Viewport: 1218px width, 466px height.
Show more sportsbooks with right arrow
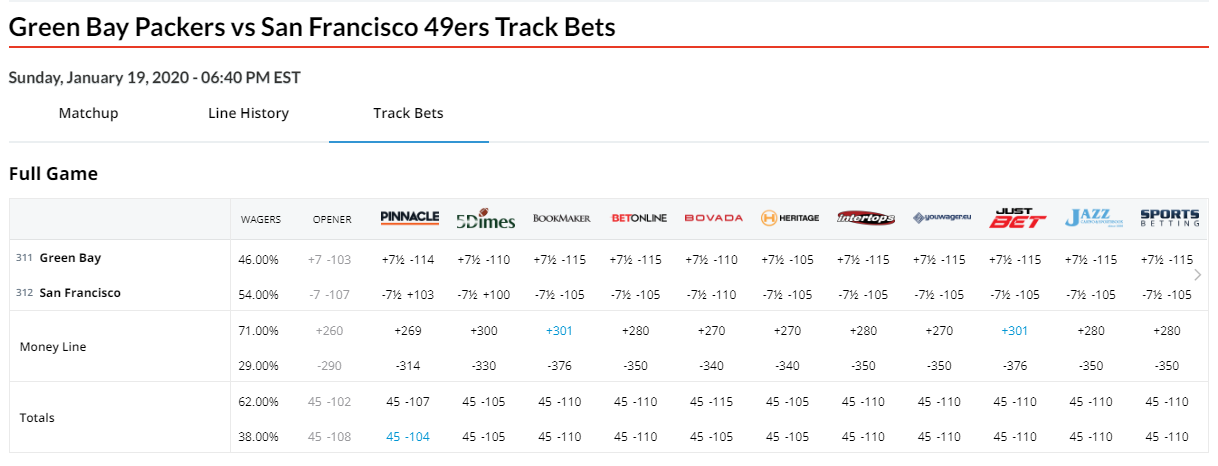coord(1198,275)
